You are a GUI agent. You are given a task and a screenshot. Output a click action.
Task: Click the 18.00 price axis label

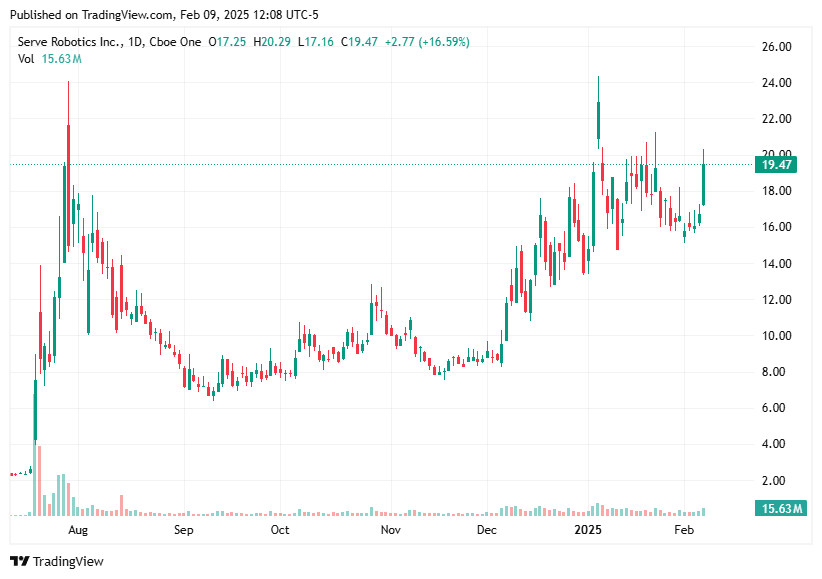point(776,191)
